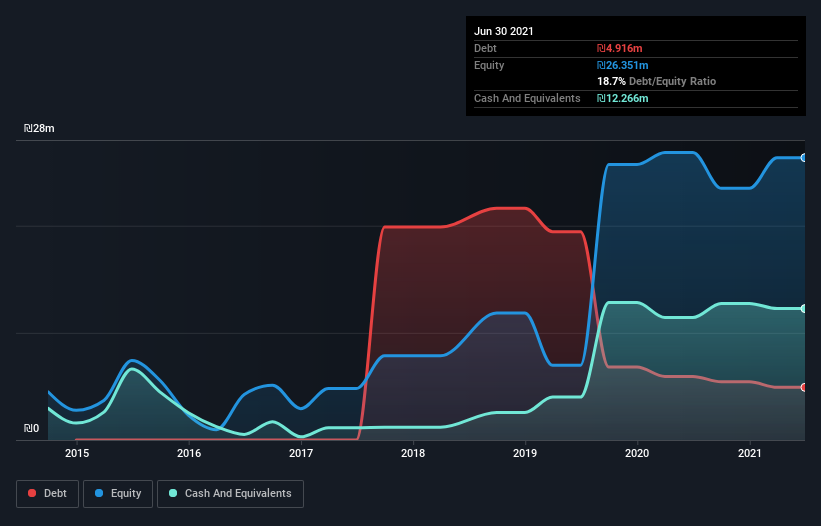The image size is (821, 526).
Task: Toggle the Debt legend button
Action: (x=48, y=494)
